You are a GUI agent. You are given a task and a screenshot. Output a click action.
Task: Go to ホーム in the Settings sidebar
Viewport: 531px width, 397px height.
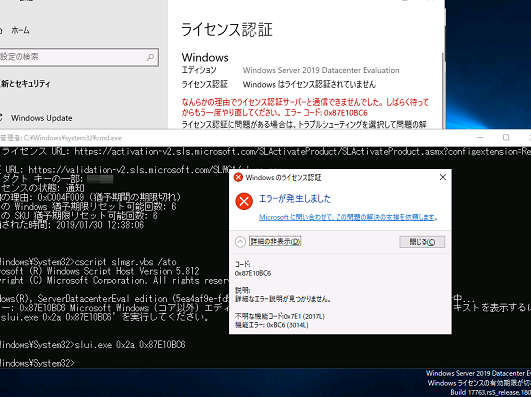(x=20, y=30)
